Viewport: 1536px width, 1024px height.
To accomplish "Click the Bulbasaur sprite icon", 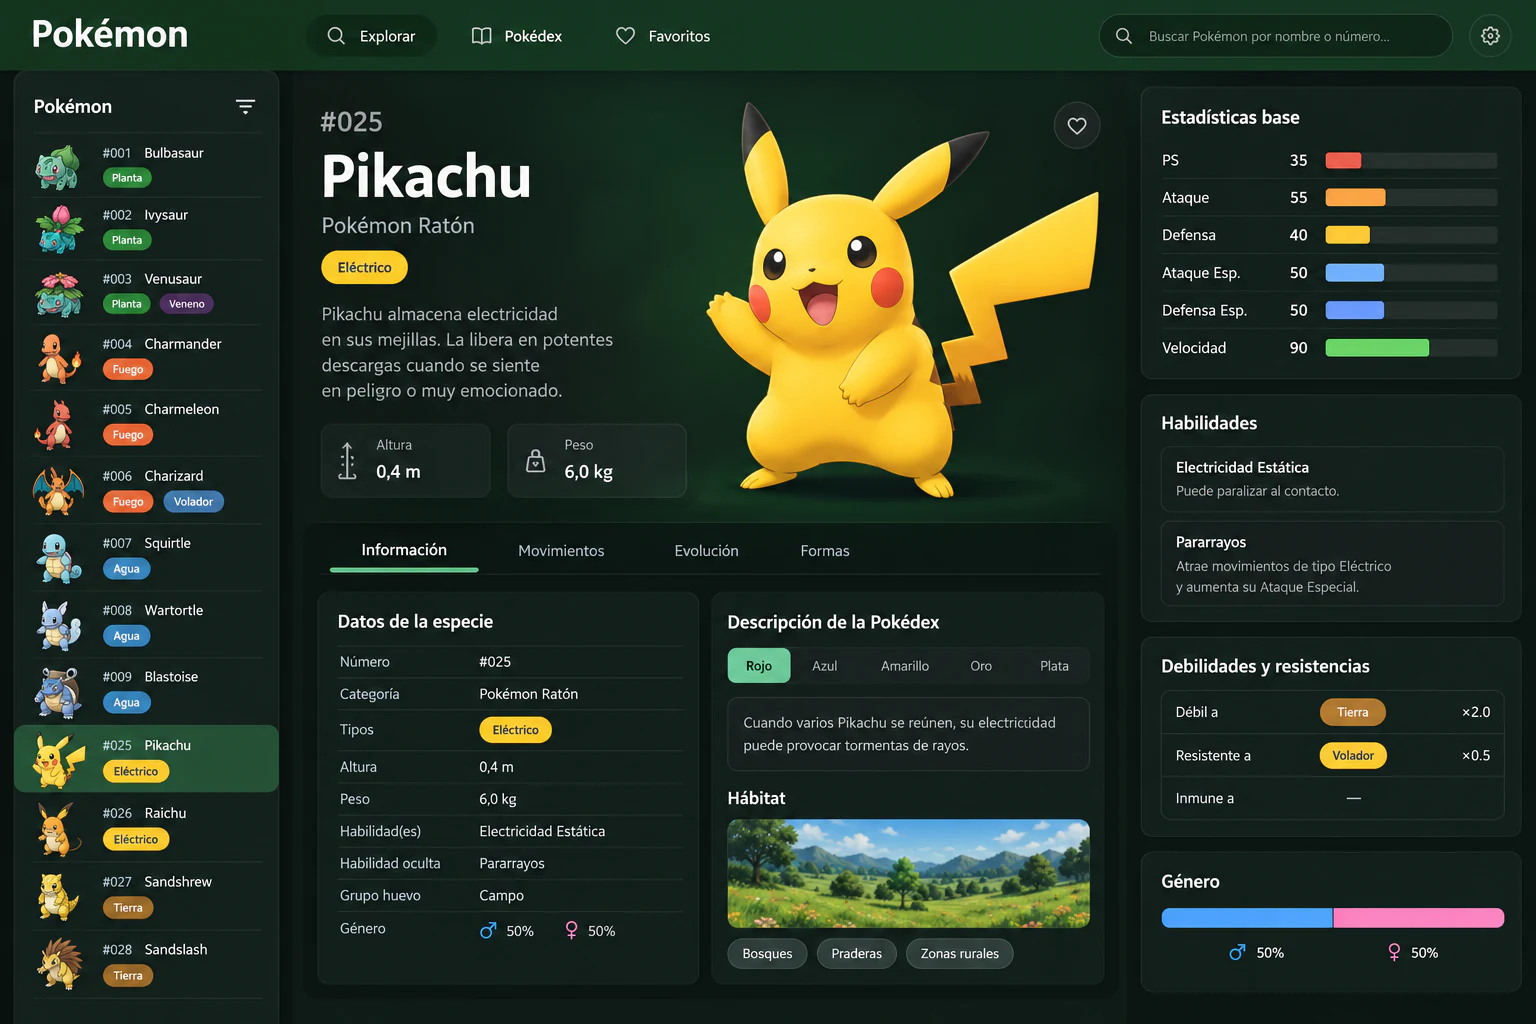I will click(x=58, y=166).
